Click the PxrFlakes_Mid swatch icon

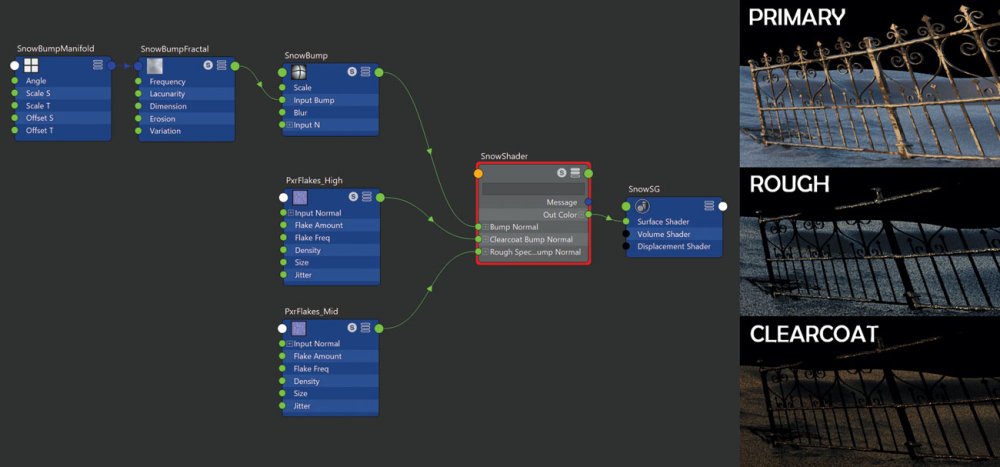click(x=298, y=329)
